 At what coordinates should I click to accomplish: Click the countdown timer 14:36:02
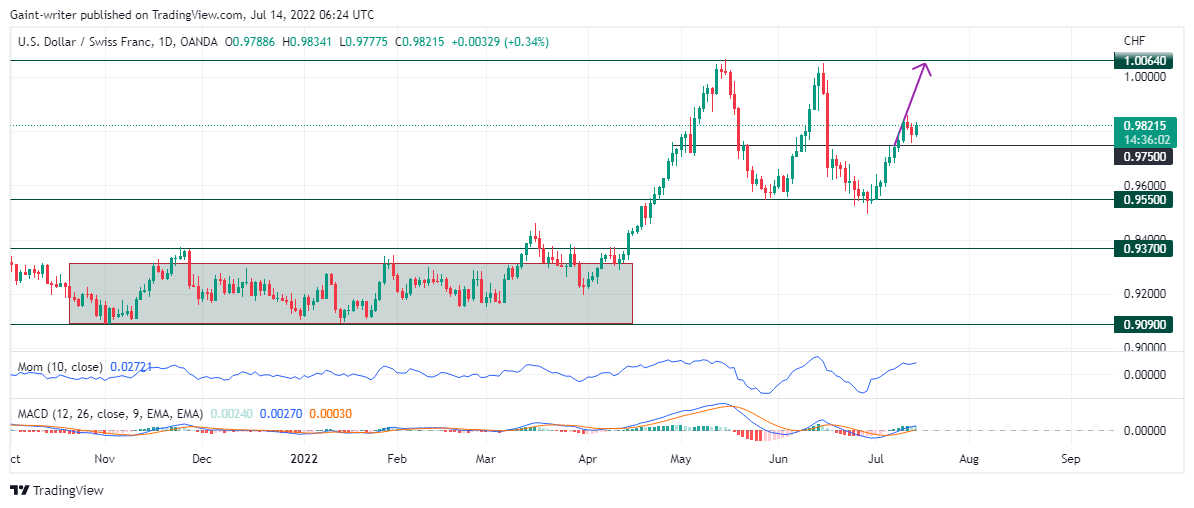click(x=1144, y=139)
